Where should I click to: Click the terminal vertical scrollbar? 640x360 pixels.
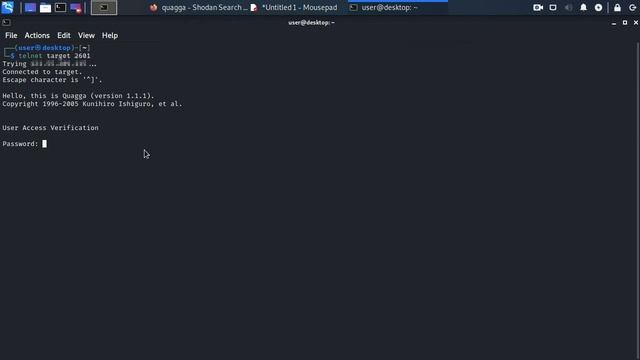(638, 200)
